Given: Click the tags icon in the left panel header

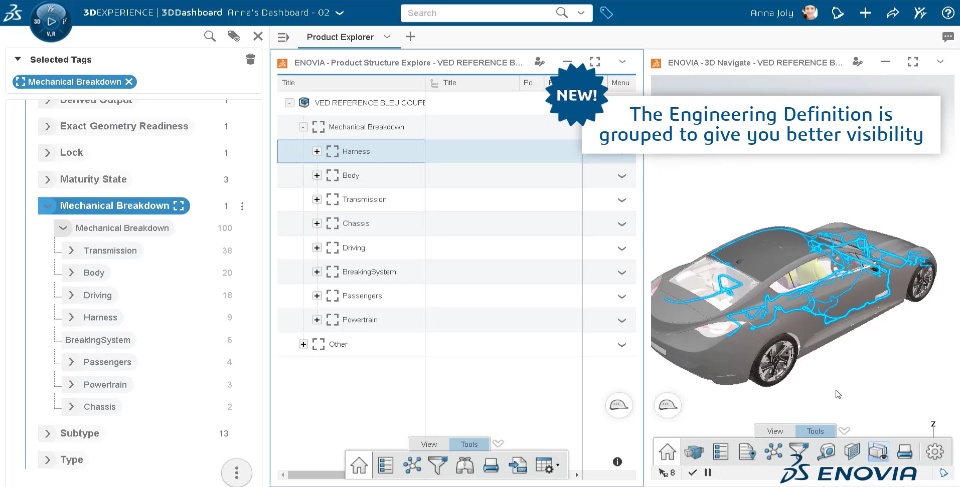Looking at the screenshot, I should (234, 36).
